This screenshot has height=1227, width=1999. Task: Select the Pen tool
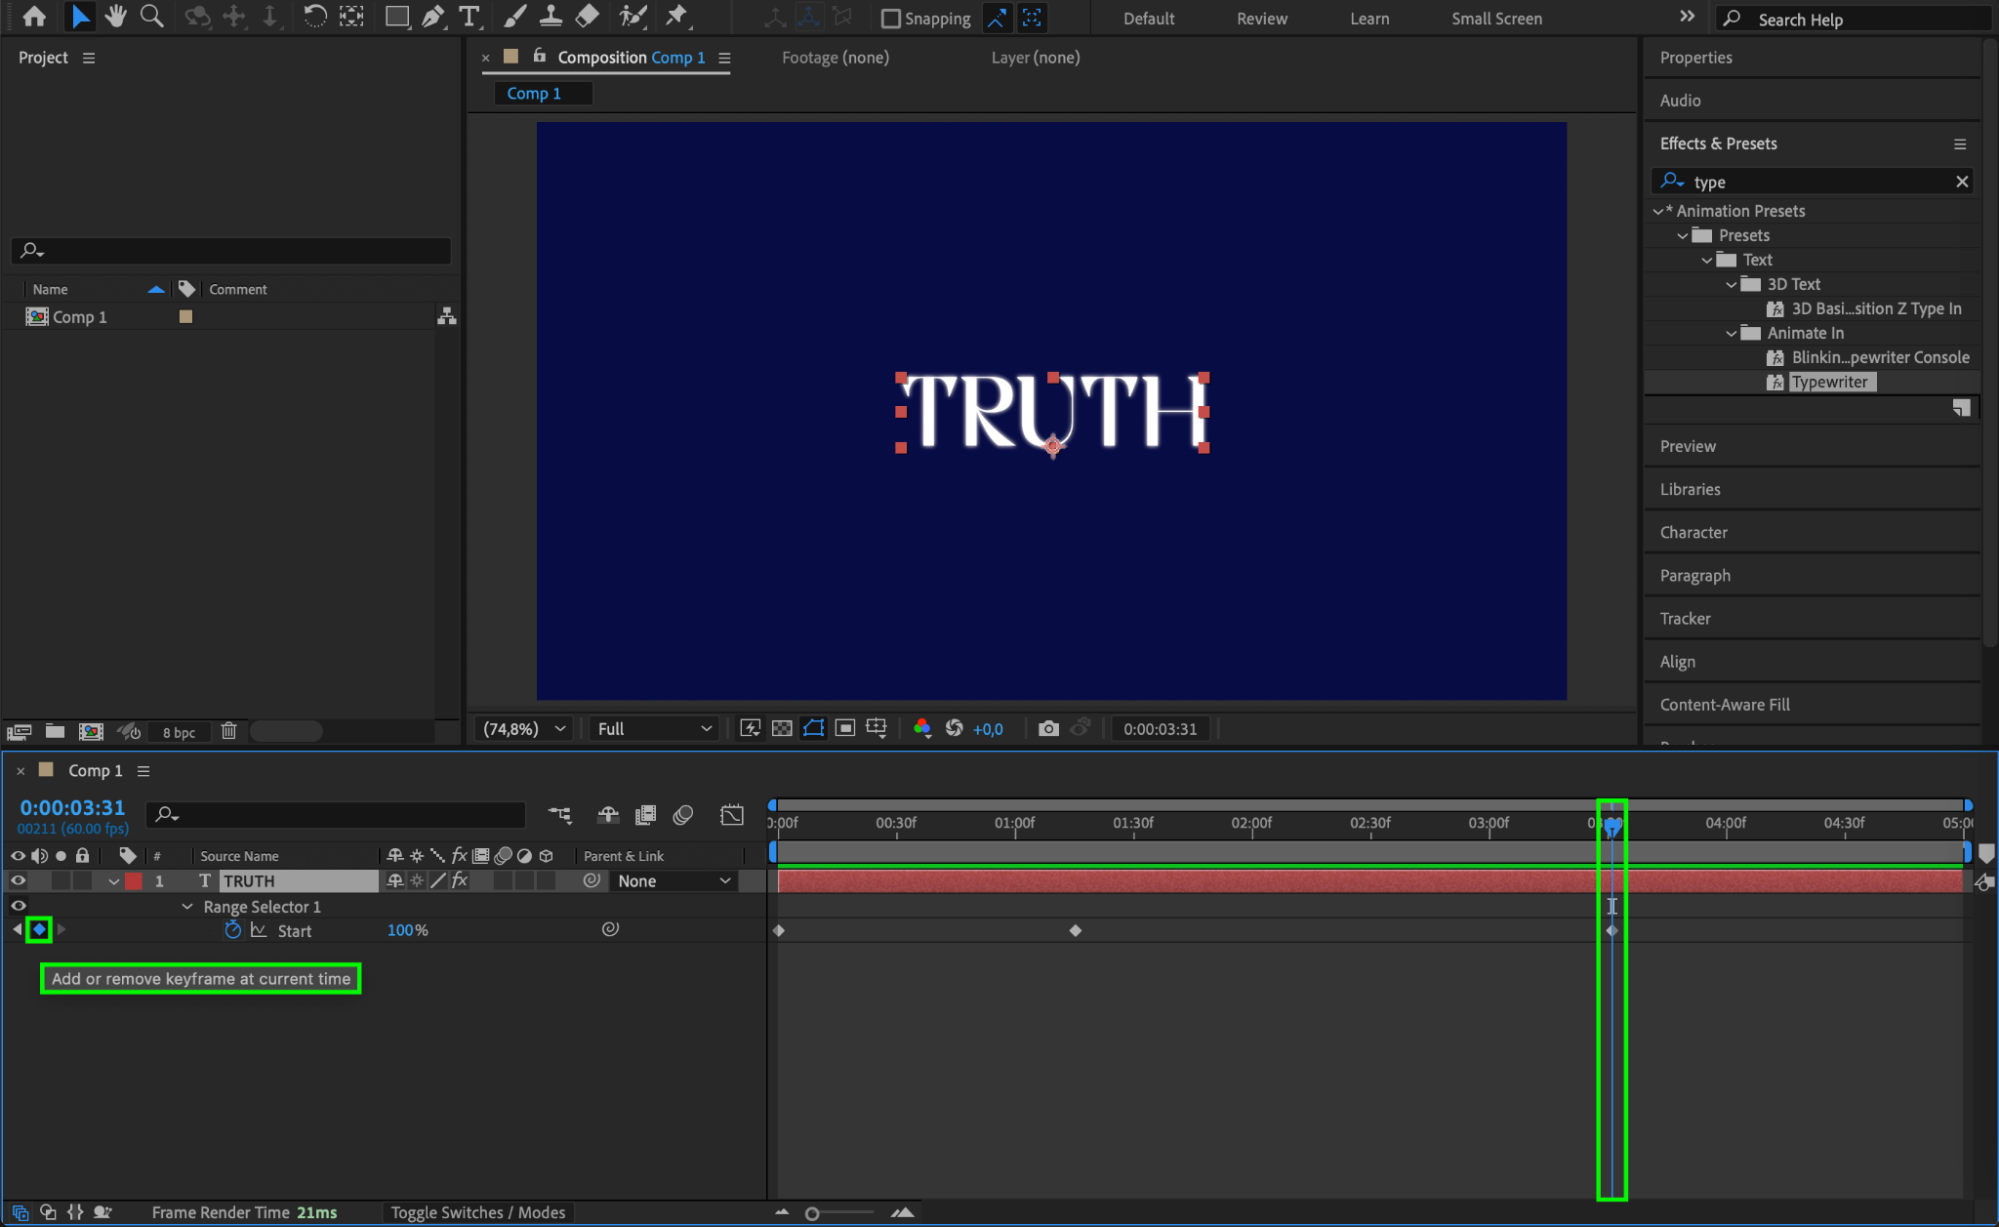[x=432, y=16]
